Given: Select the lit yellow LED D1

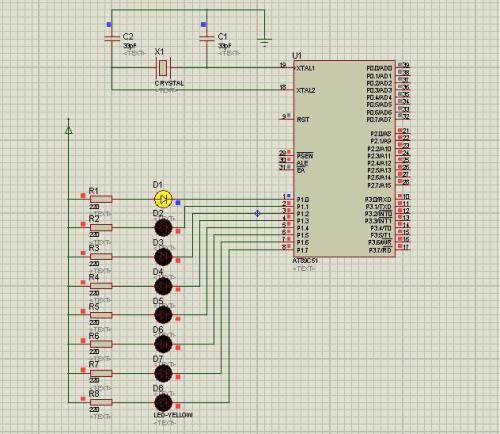Looking at the screenshot, I should pyautogui.click(x=163, y=199).
